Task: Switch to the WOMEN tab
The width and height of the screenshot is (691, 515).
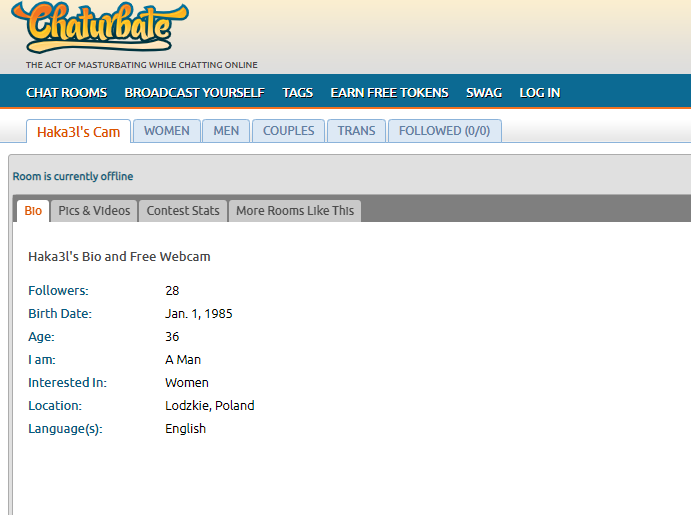Action: pos(167,131)
